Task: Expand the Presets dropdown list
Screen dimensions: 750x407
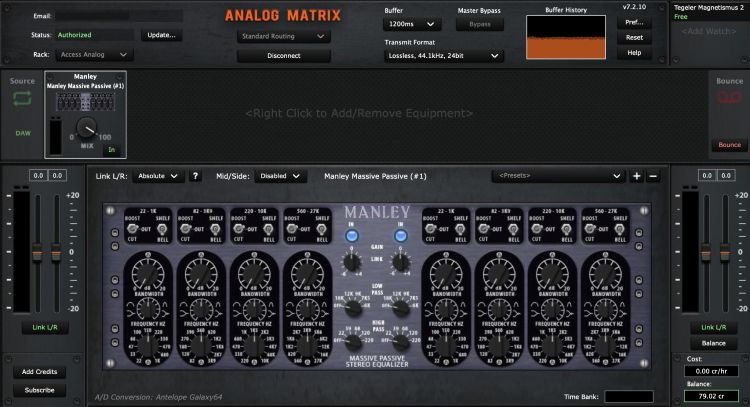Action: tap(559, 176)
